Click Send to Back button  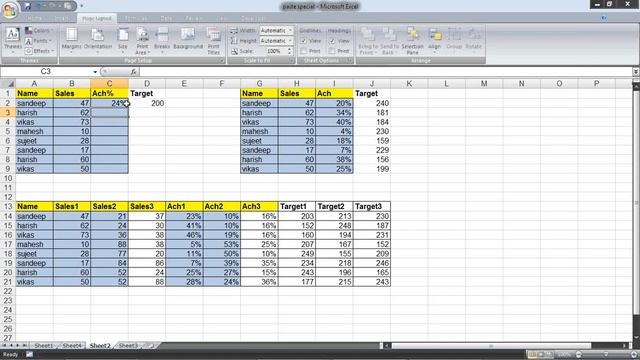389,41
